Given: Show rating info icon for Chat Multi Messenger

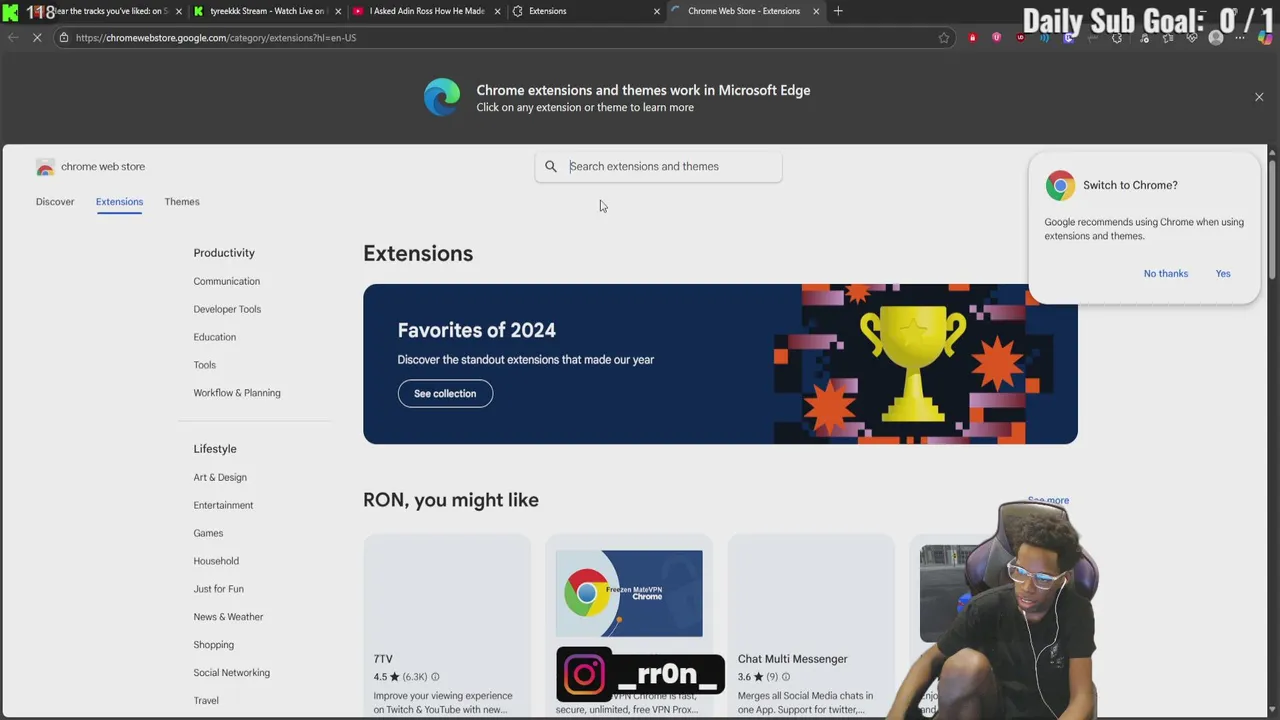Looking at the screenshot, I should pos(785,677).
